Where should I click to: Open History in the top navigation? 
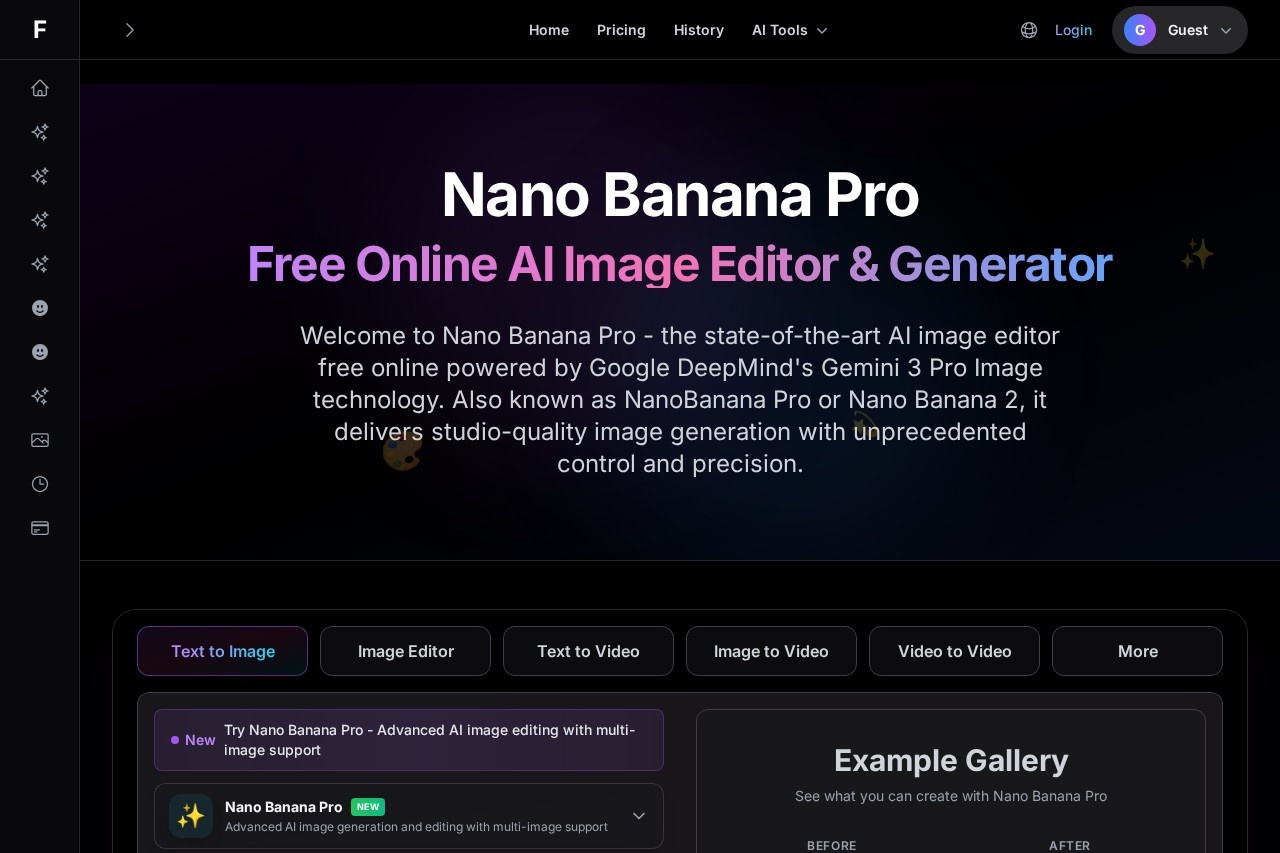[x=699, y=30]
